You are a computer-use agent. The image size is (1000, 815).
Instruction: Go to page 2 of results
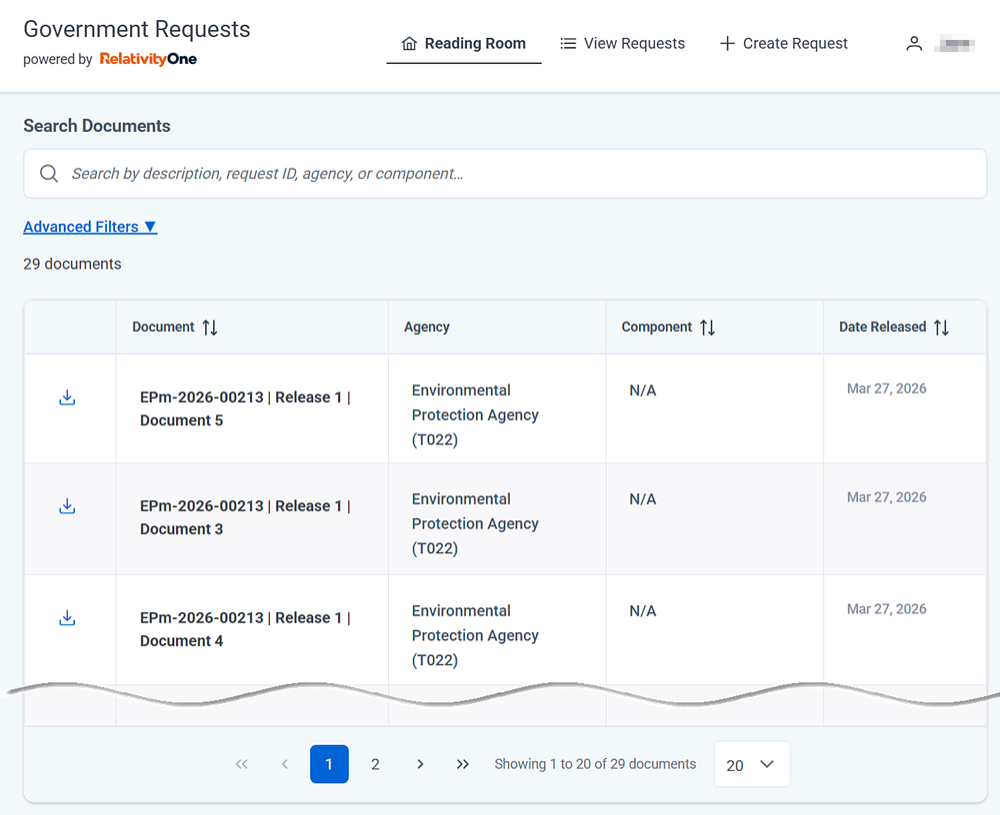375,764
